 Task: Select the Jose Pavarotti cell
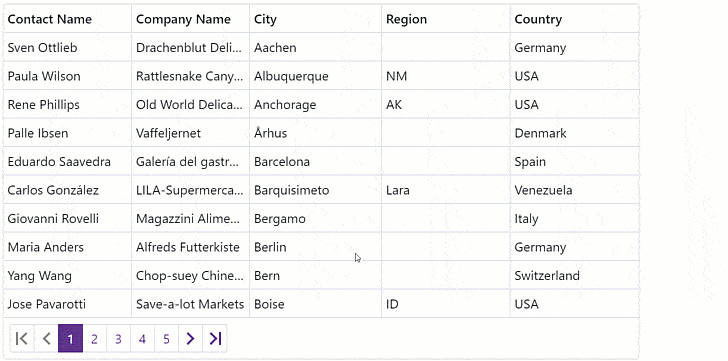pyautogui.click(x=67, y=304)
